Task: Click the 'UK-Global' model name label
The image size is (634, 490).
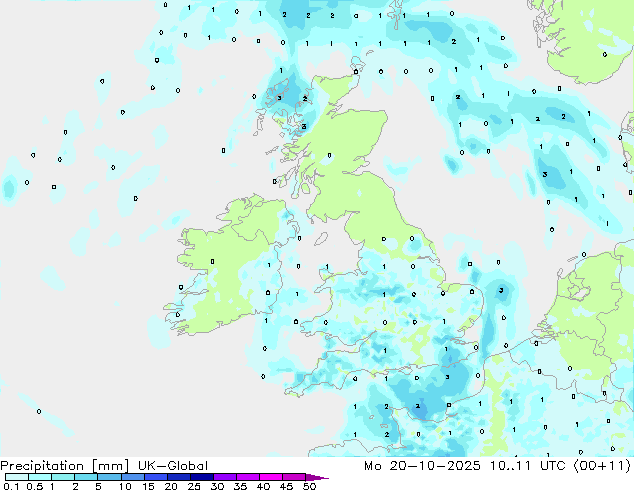Action: click(x=173, y=466)
